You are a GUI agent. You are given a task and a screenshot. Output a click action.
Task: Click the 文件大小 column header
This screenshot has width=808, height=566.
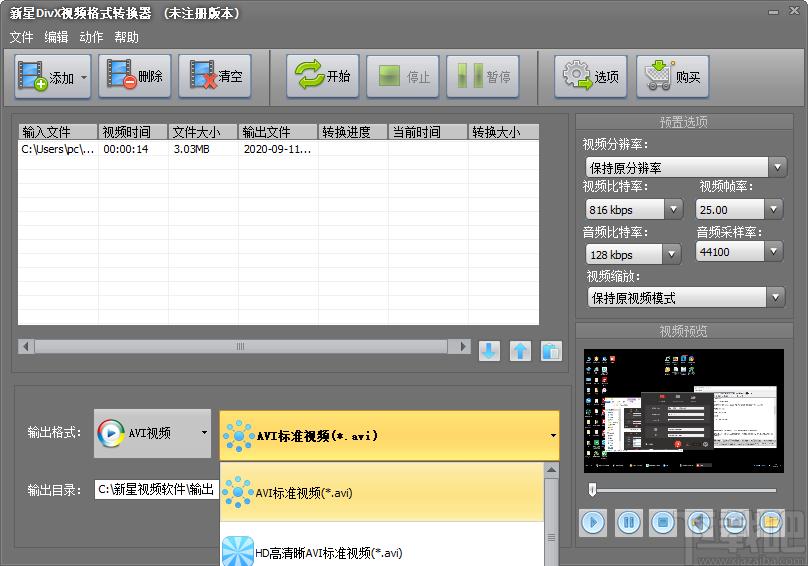coord(203,132)
